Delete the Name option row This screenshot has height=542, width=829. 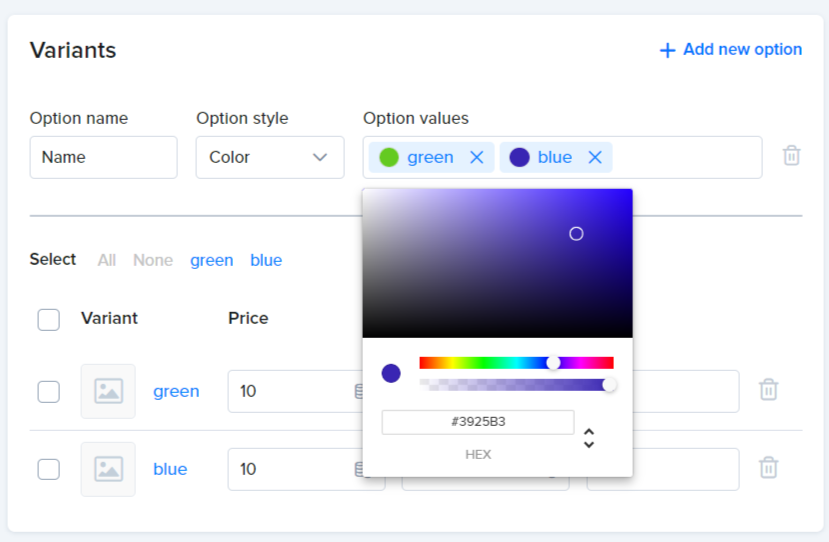click(791, 156)
